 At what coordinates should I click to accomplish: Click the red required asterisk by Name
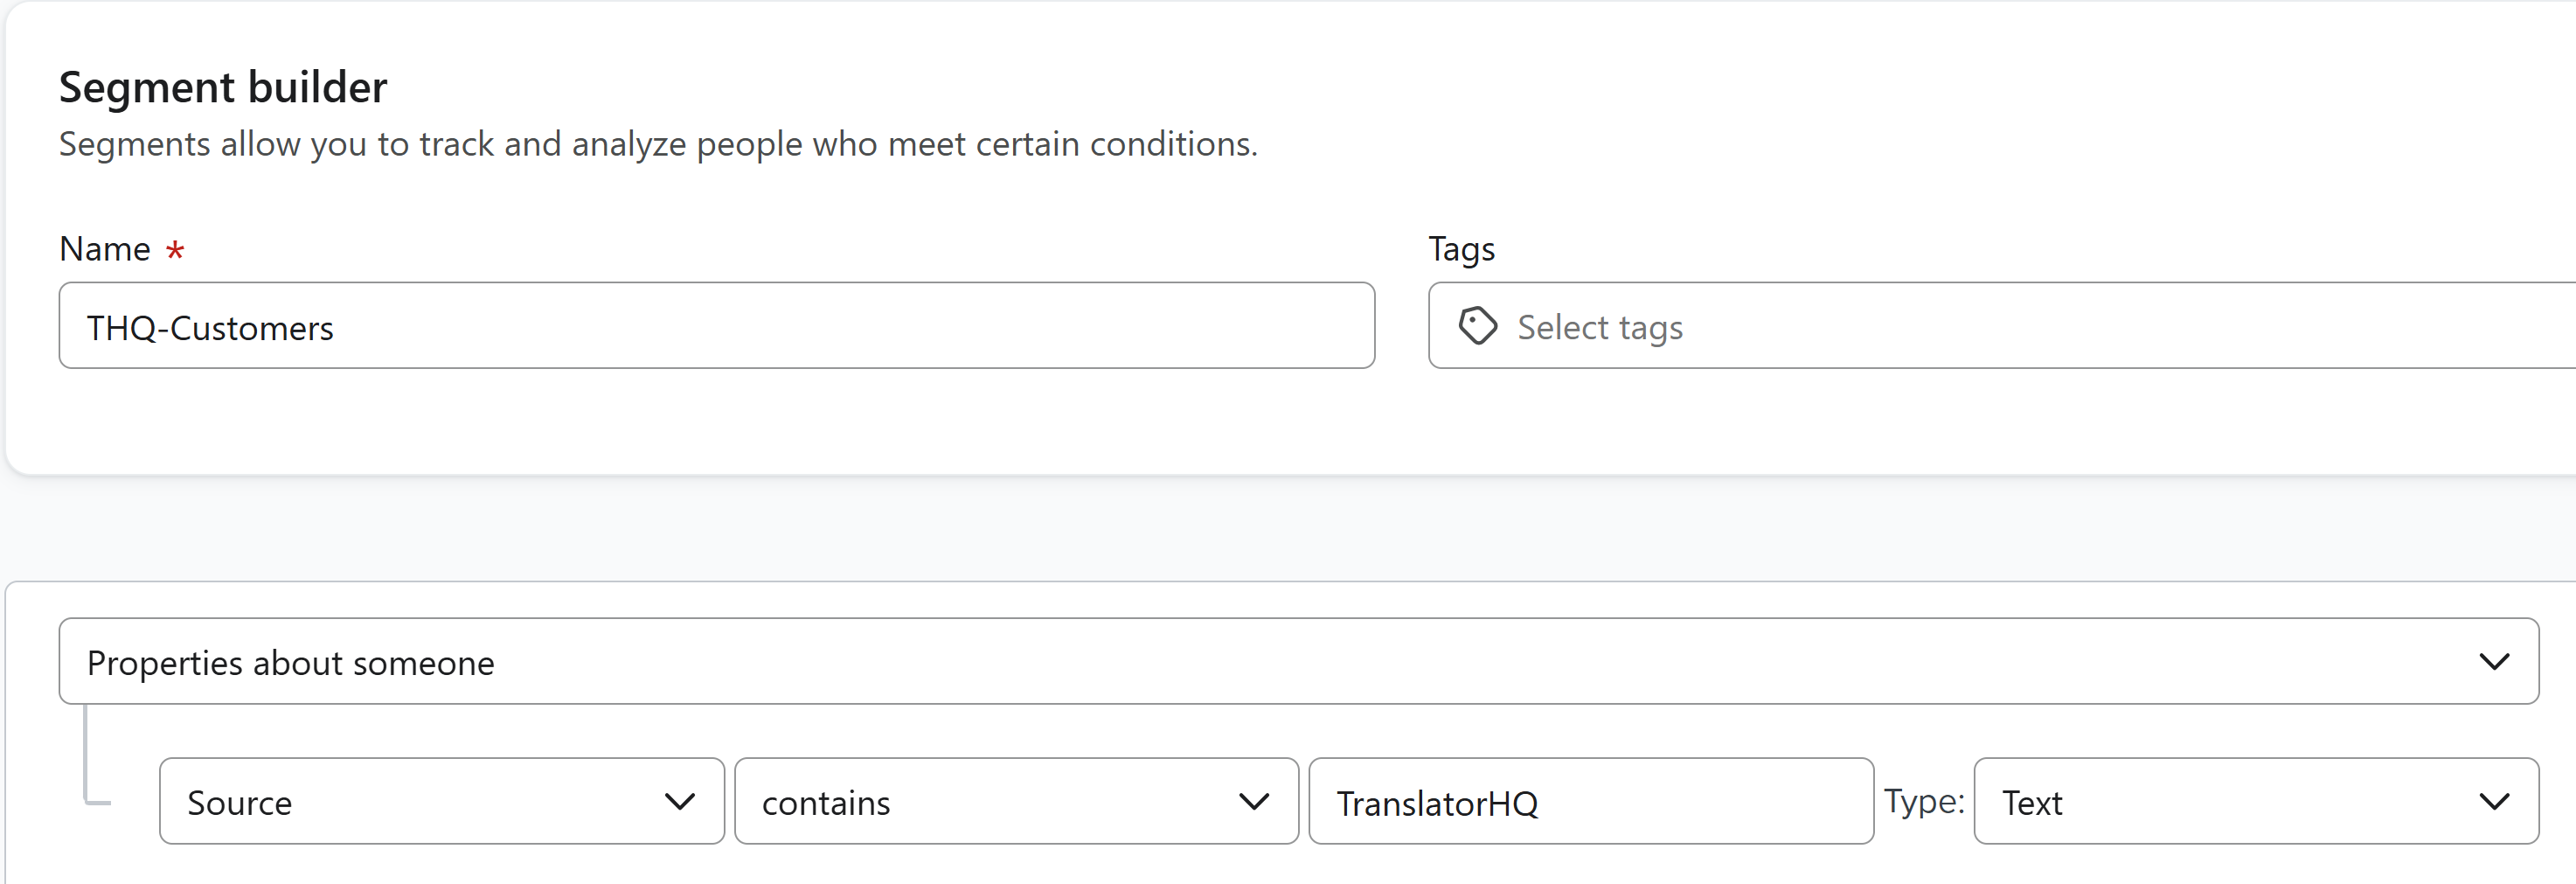pos(175,250)
